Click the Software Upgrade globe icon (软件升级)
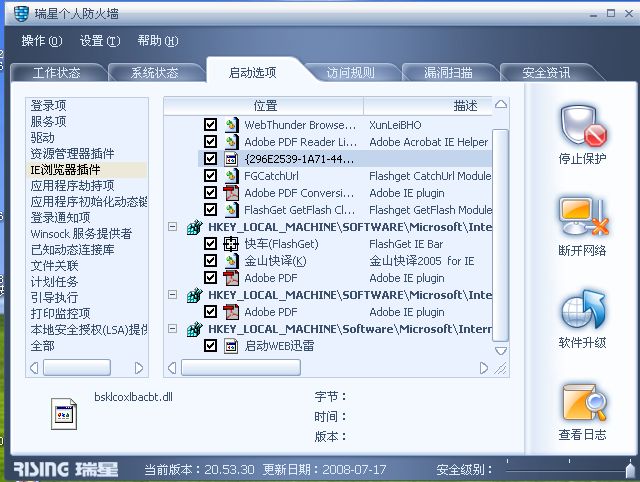The image size is (640, 482). pos(582,310)
